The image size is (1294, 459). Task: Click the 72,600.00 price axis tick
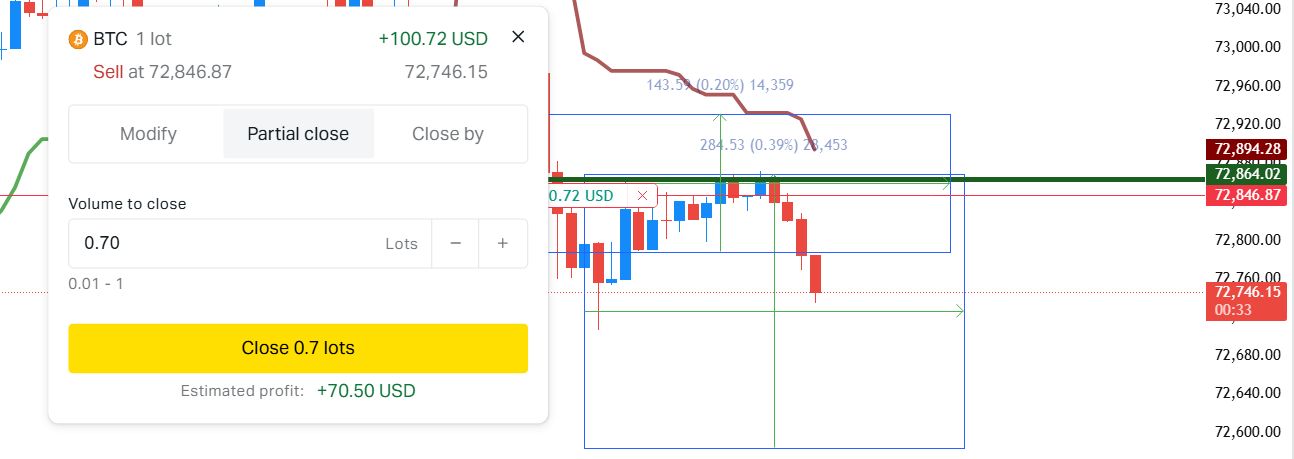click(1247, 432)
